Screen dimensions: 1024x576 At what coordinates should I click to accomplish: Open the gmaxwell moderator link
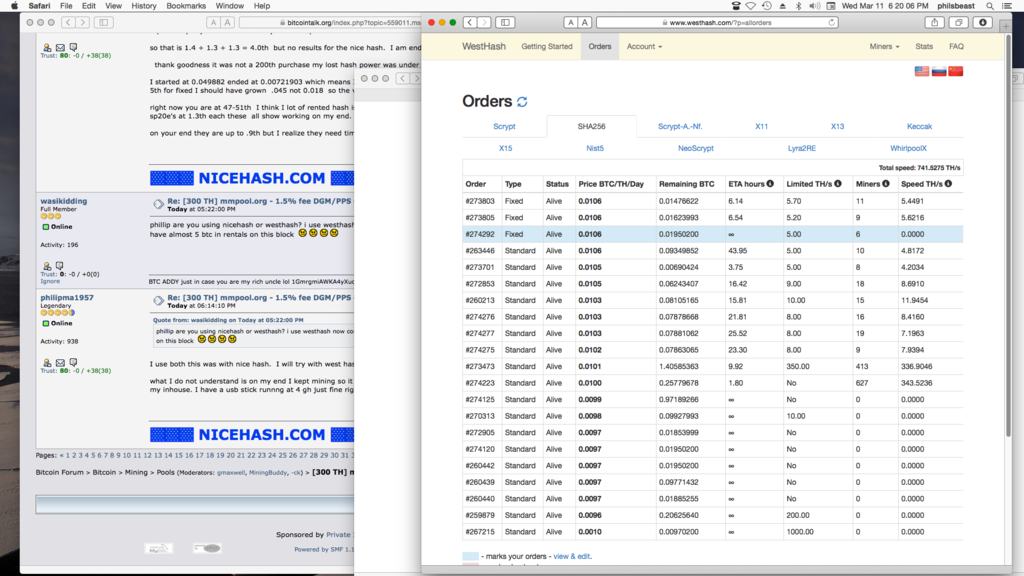click(x=231, y=472)
